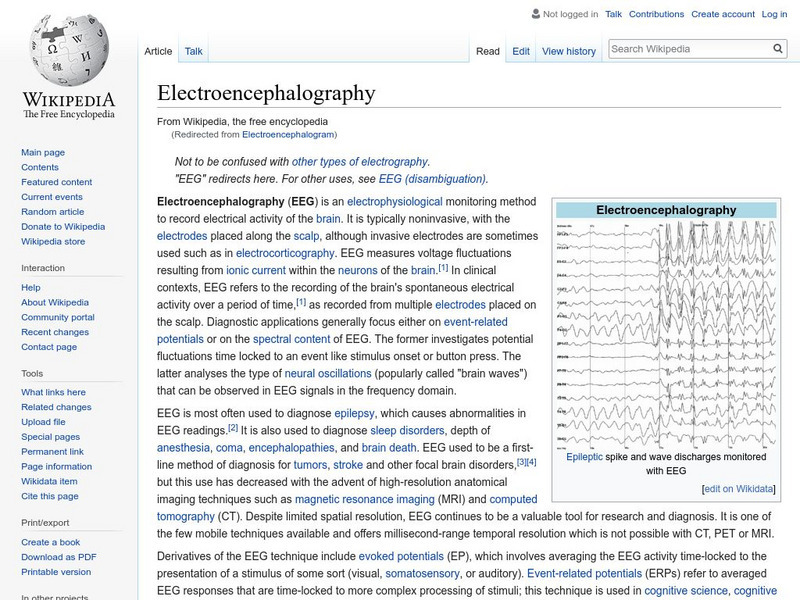This screenshot has height=600, width=800.
Task: Open the Article tab
Action: pos(158,51)
